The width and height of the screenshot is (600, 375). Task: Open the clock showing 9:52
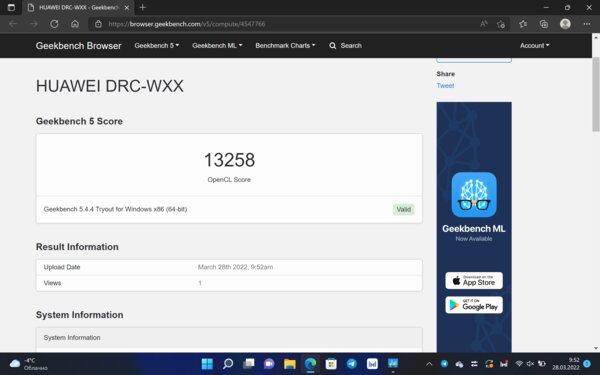click(566, 364)
